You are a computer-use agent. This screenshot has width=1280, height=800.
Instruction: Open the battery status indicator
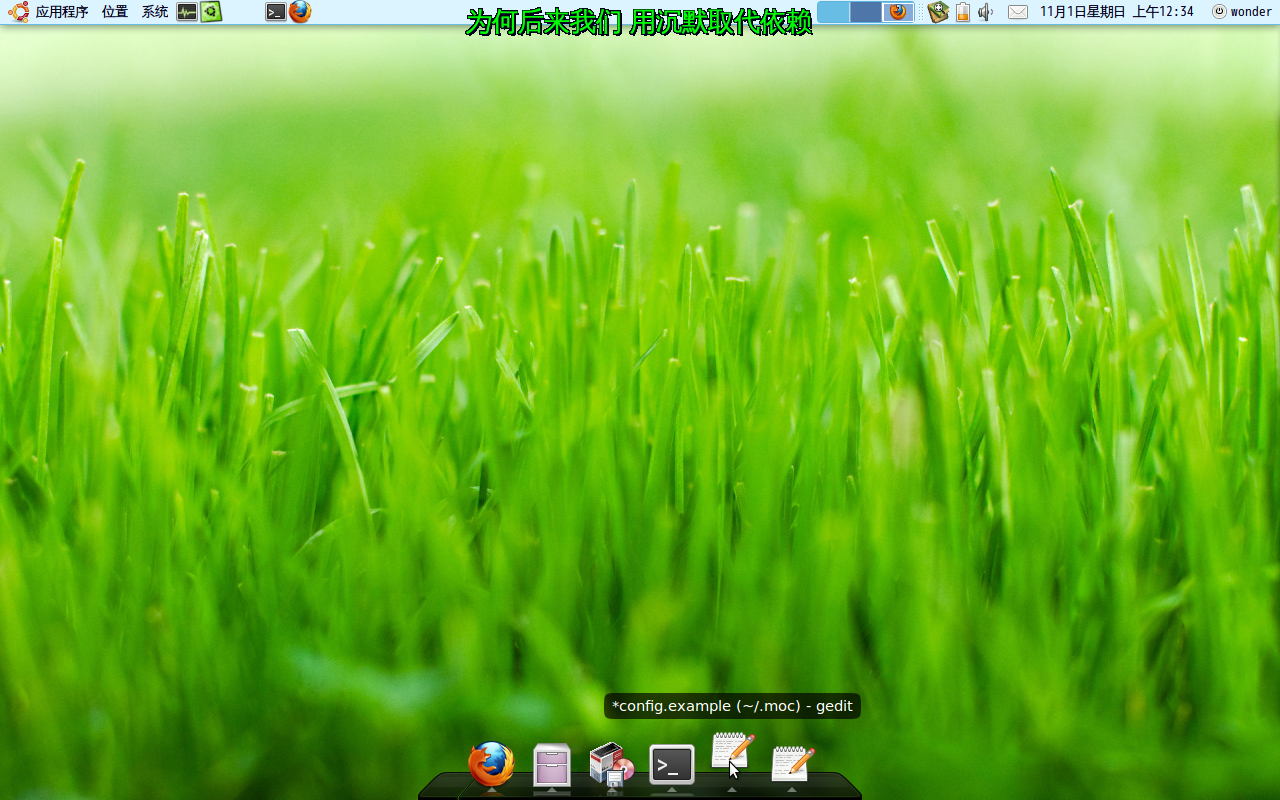(963, 12)
